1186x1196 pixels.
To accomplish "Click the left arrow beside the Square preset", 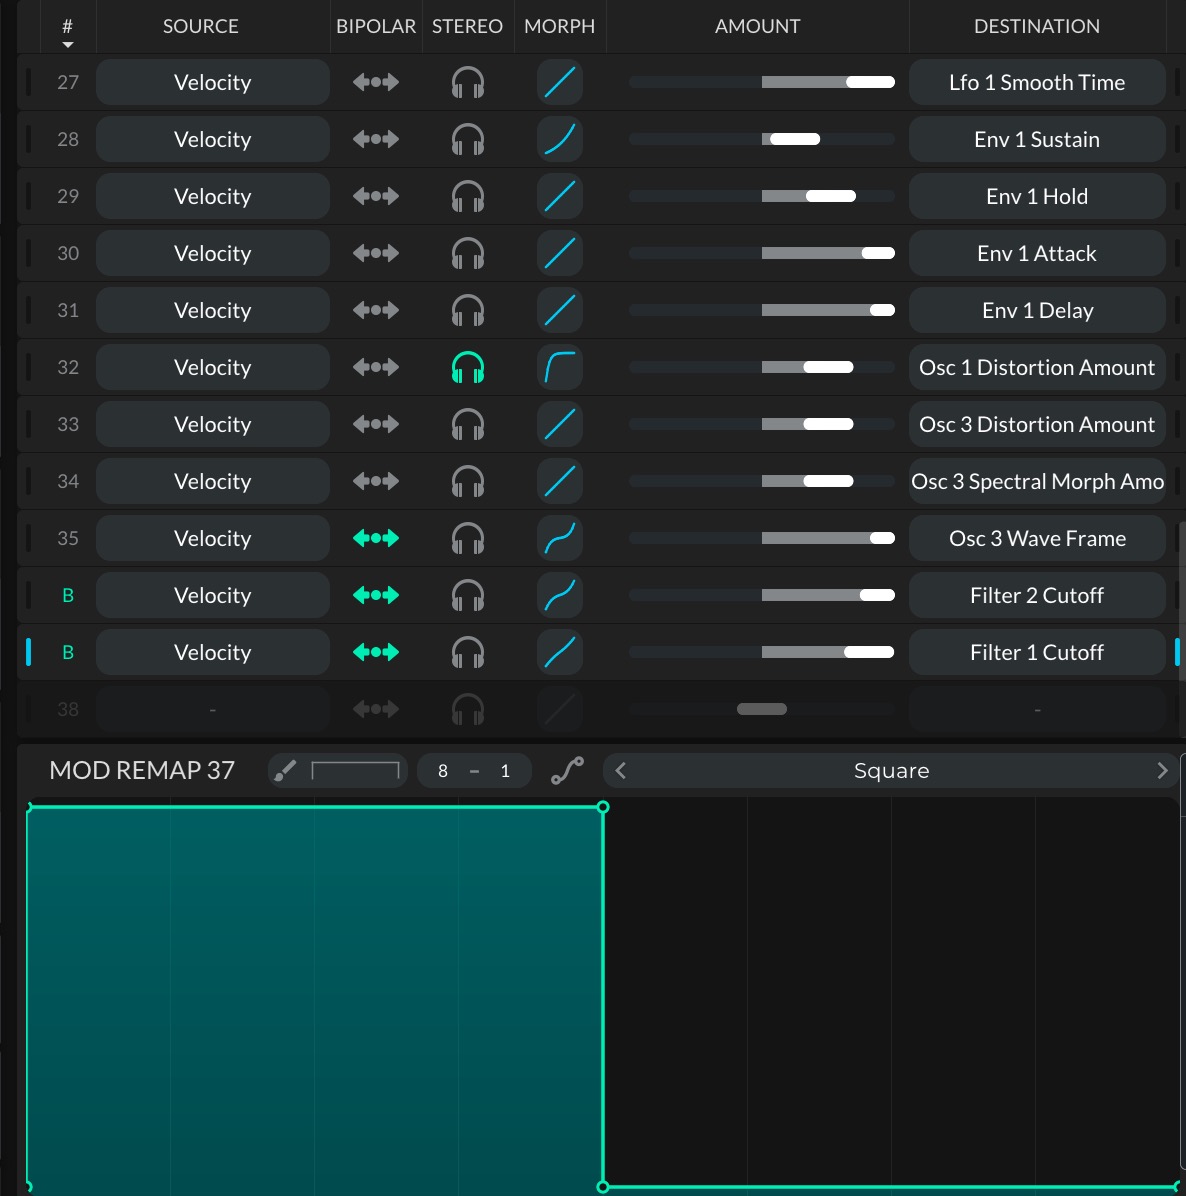I will 619,770.
